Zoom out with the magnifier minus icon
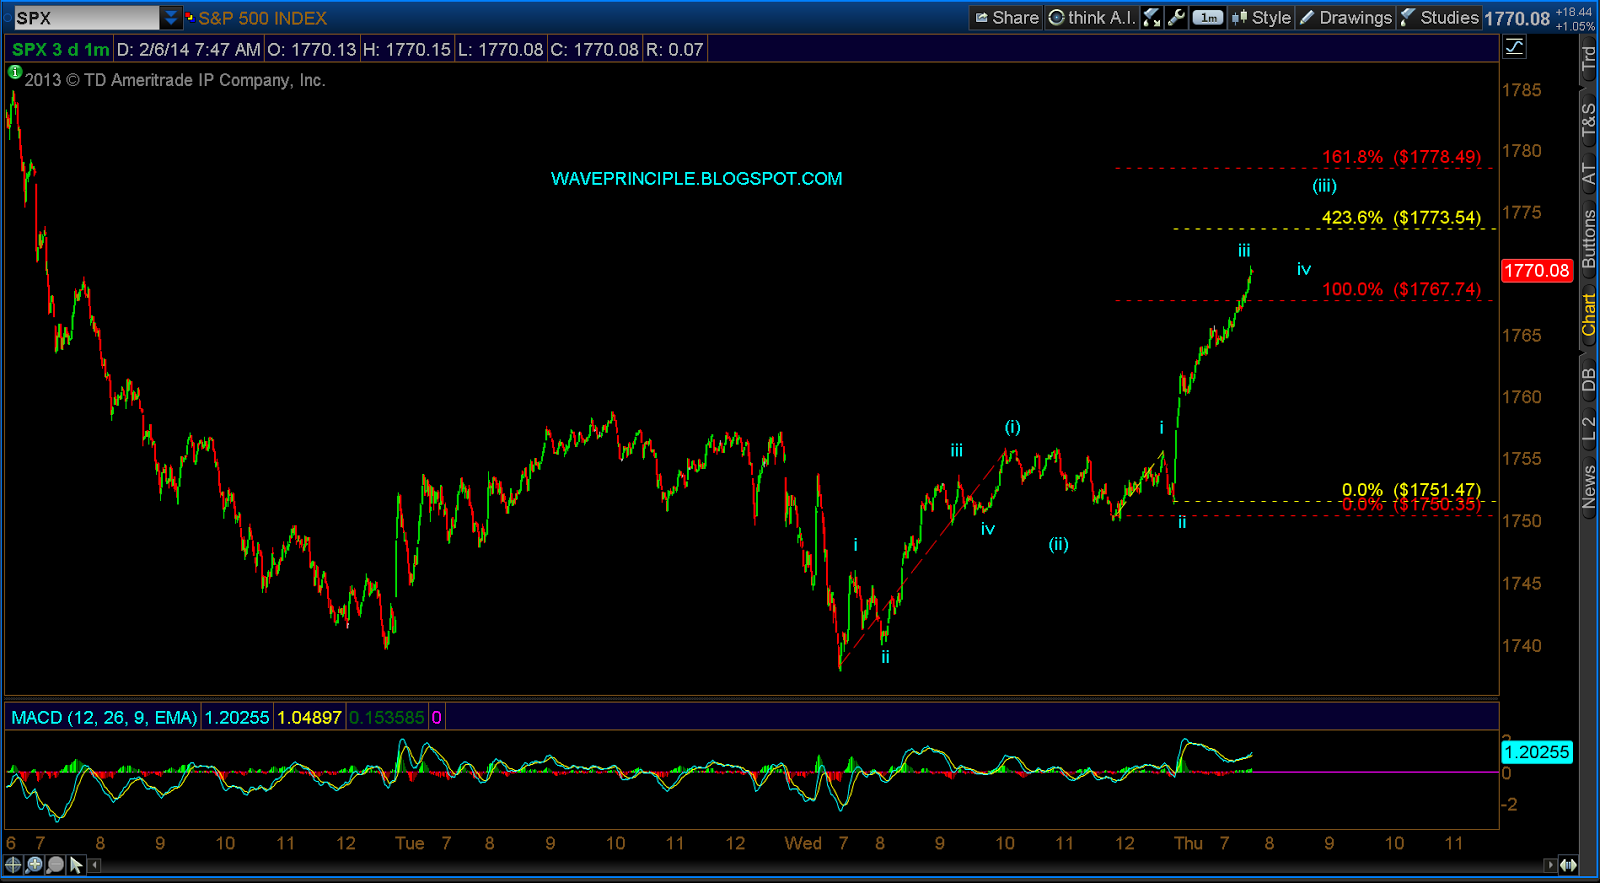The height and width of the screenshot is (883, 1600). (x=55, y=864)
